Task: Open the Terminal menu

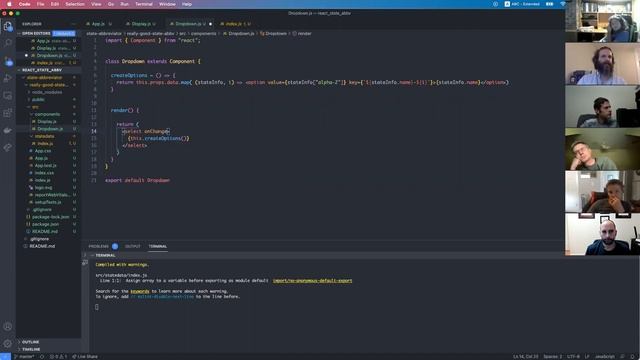Action: tap(144, 4)
